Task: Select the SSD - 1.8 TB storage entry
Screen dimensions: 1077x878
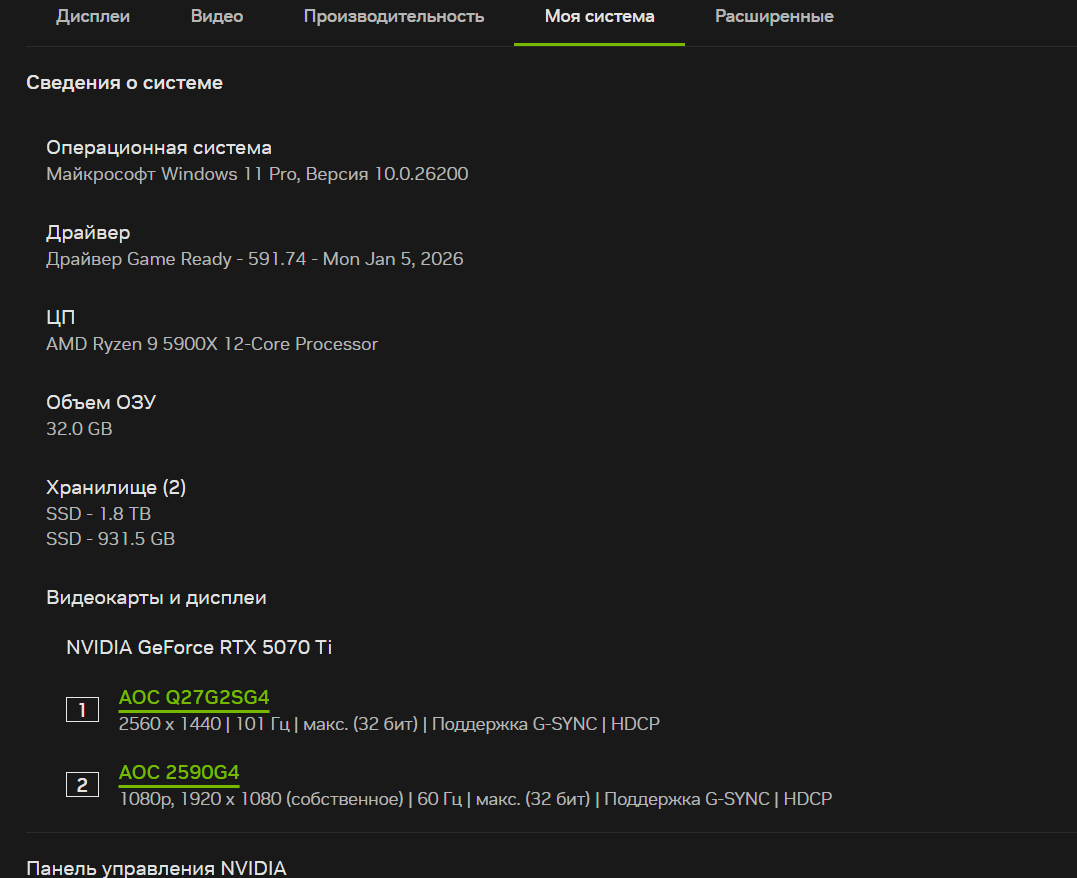Action: click(98, 514)
